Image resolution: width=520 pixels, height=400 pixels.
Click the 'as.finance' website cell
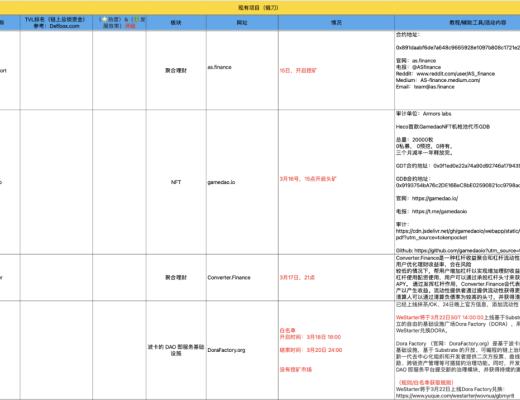242,70
